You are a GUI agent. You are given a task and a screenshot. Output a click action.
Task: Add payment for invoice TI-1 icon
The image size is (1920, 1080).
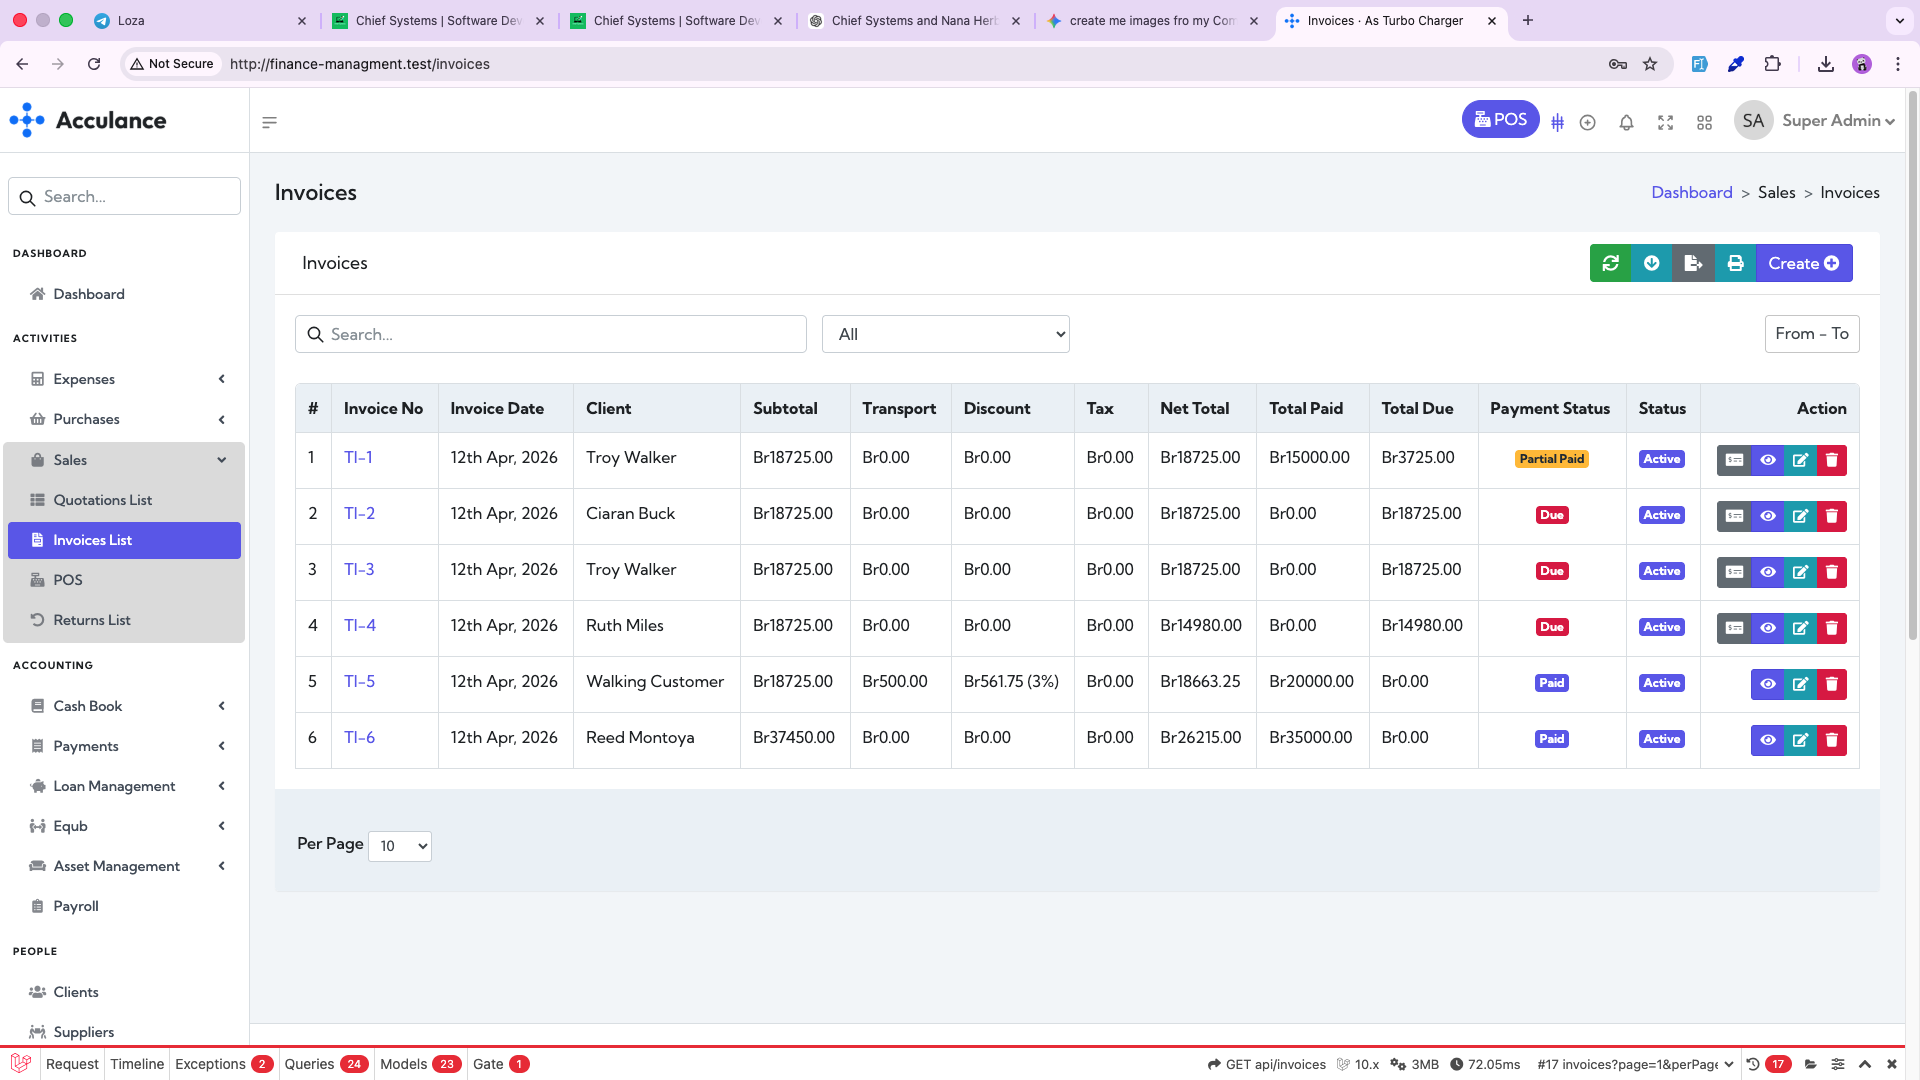[x=1735, y=460]
